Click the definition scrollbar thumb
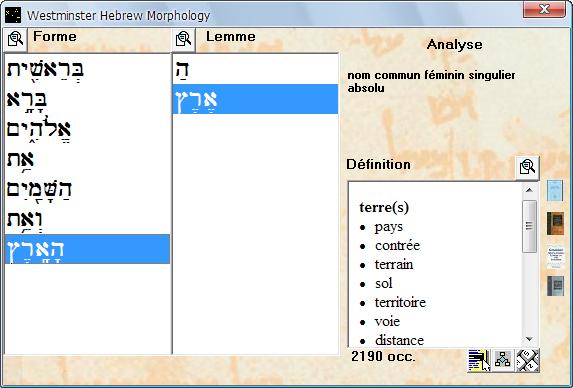This screenshot has height=388, width=573. pyautogui.click(x=529, y=226)
